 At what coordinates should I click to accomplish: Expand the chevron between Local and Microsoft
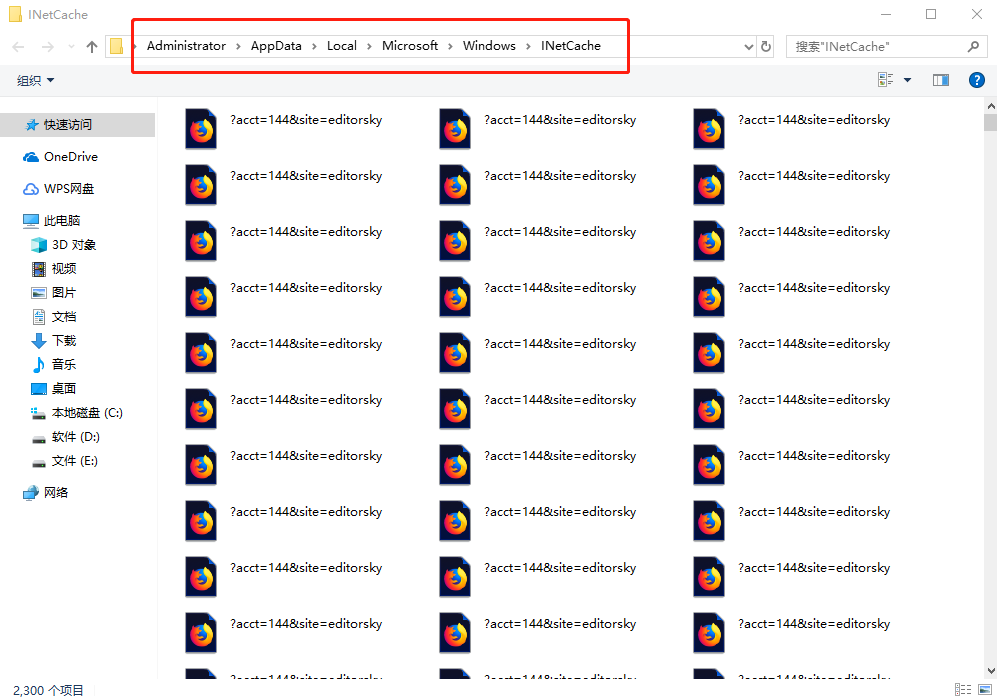coord(369,46)
